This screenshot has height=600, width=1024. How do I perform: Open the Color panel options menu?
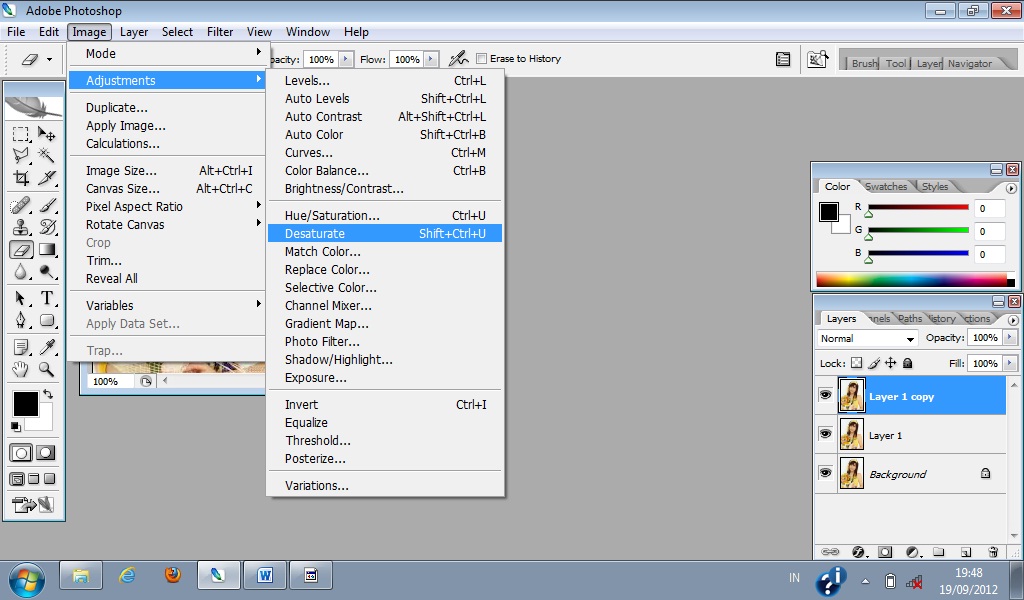click(1012, 189)
